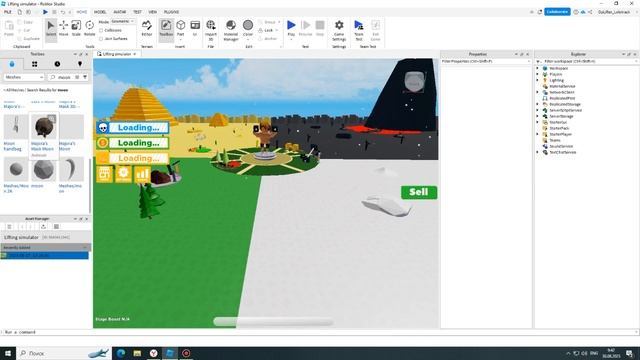
Task: Activate the Rotate tool
Action: point(89,28)
